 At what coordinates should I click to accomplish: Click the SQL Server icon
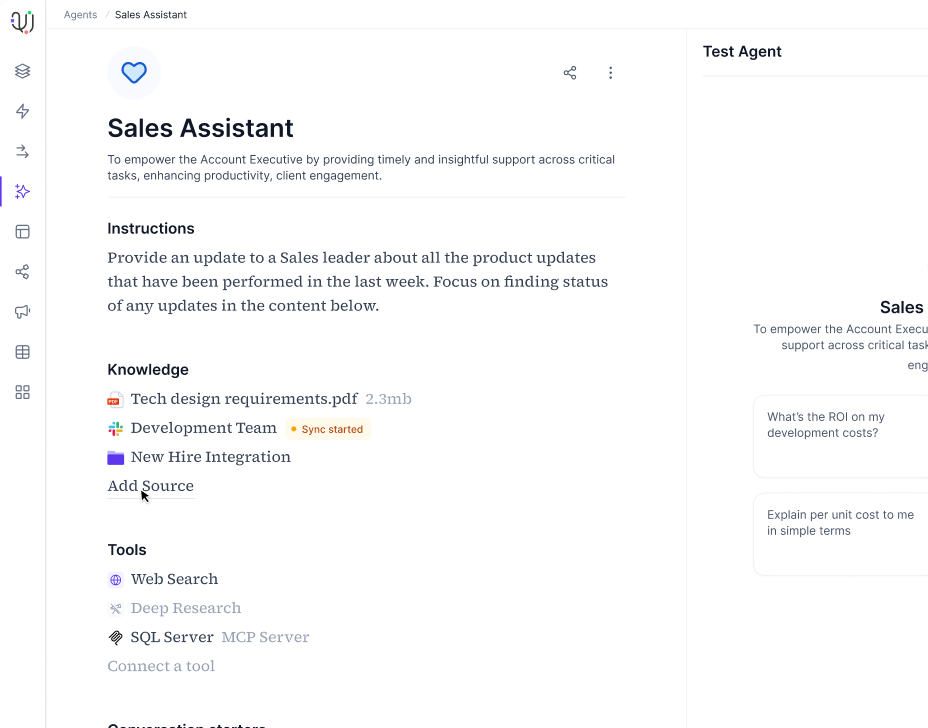coord(115,637)
